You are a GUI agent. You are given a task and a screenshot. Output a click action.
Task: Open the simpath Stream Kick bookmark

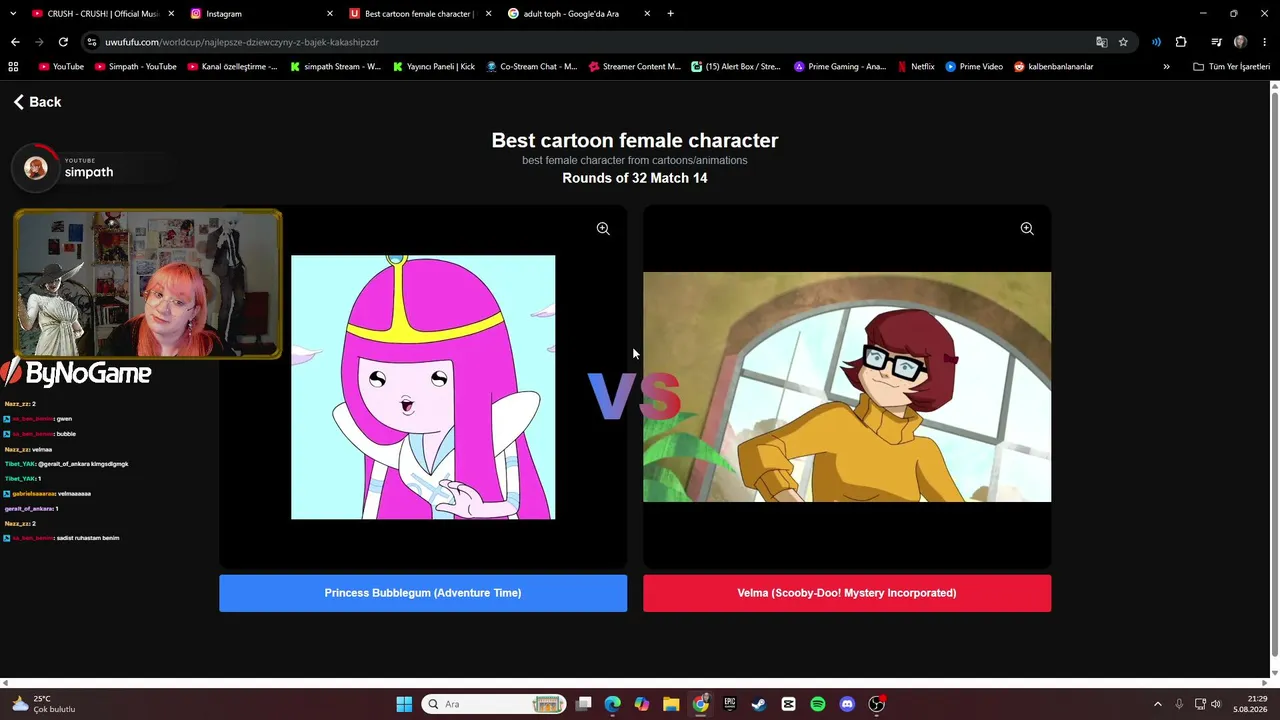pyautogui.click(x=336, y=67)
